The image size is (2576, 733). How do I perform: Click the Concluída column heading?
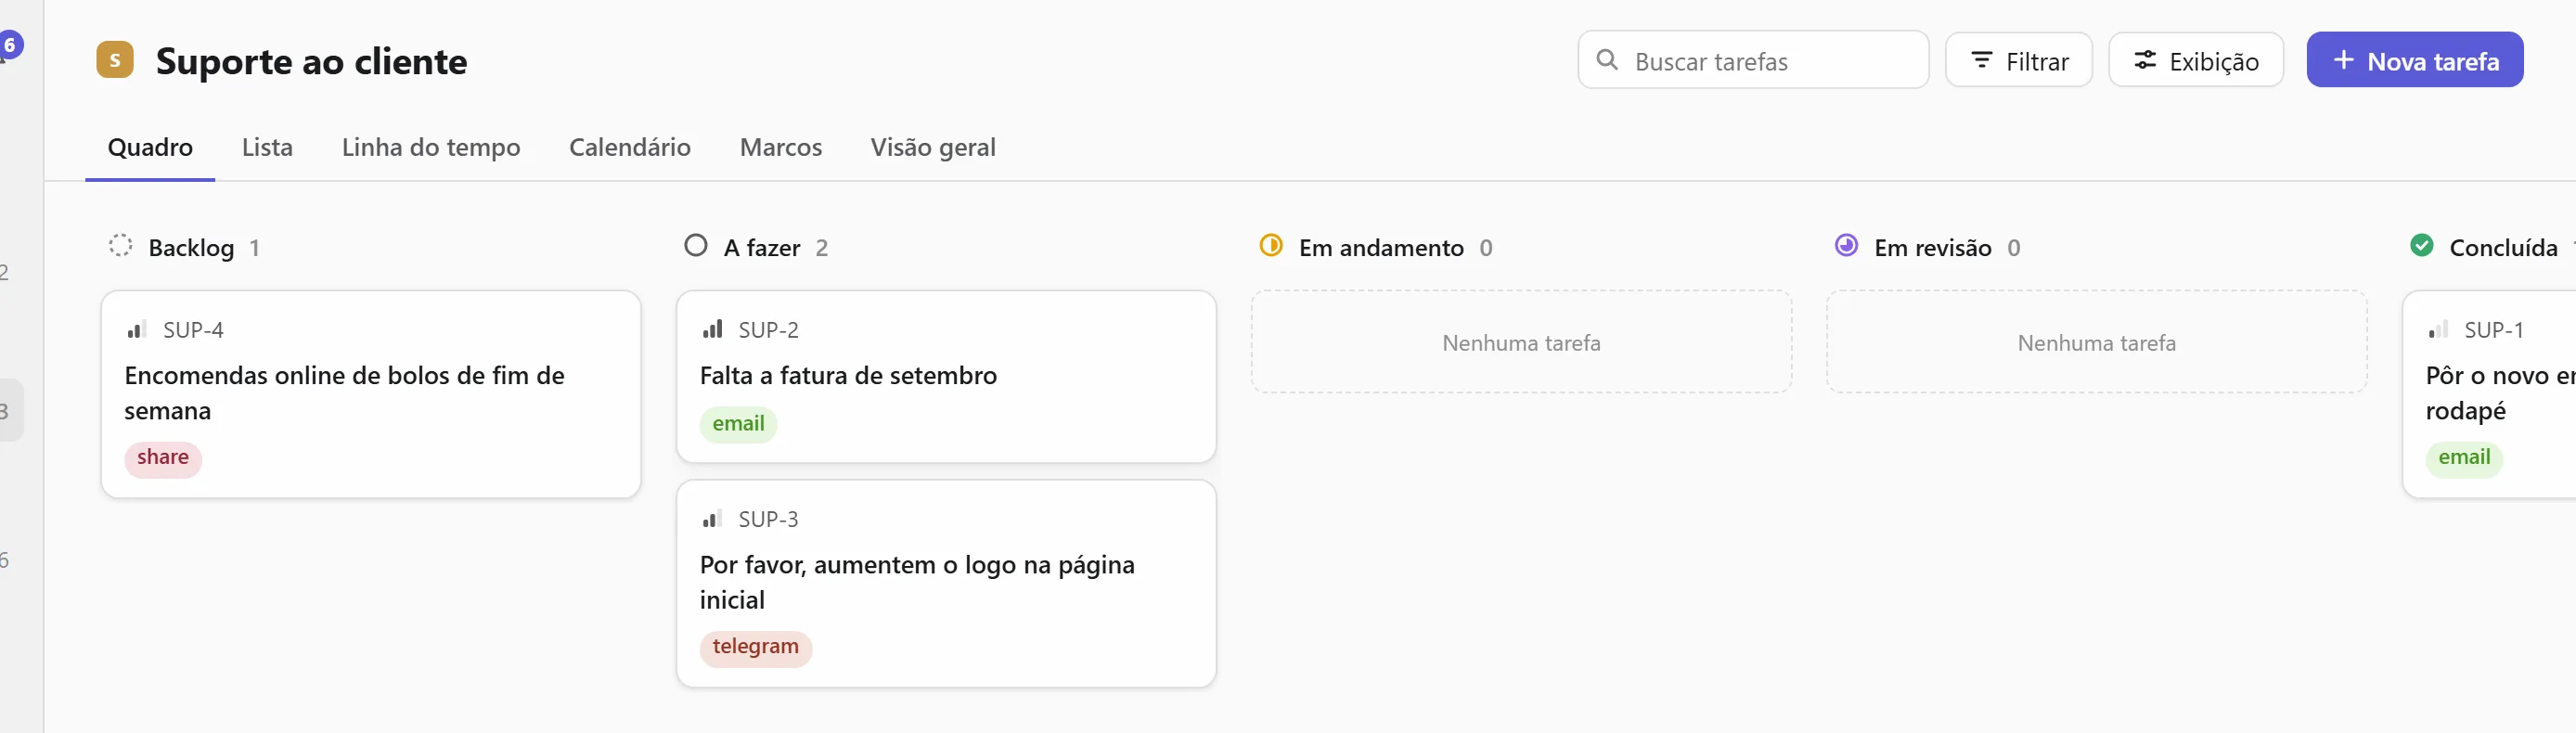point(2503,248)
